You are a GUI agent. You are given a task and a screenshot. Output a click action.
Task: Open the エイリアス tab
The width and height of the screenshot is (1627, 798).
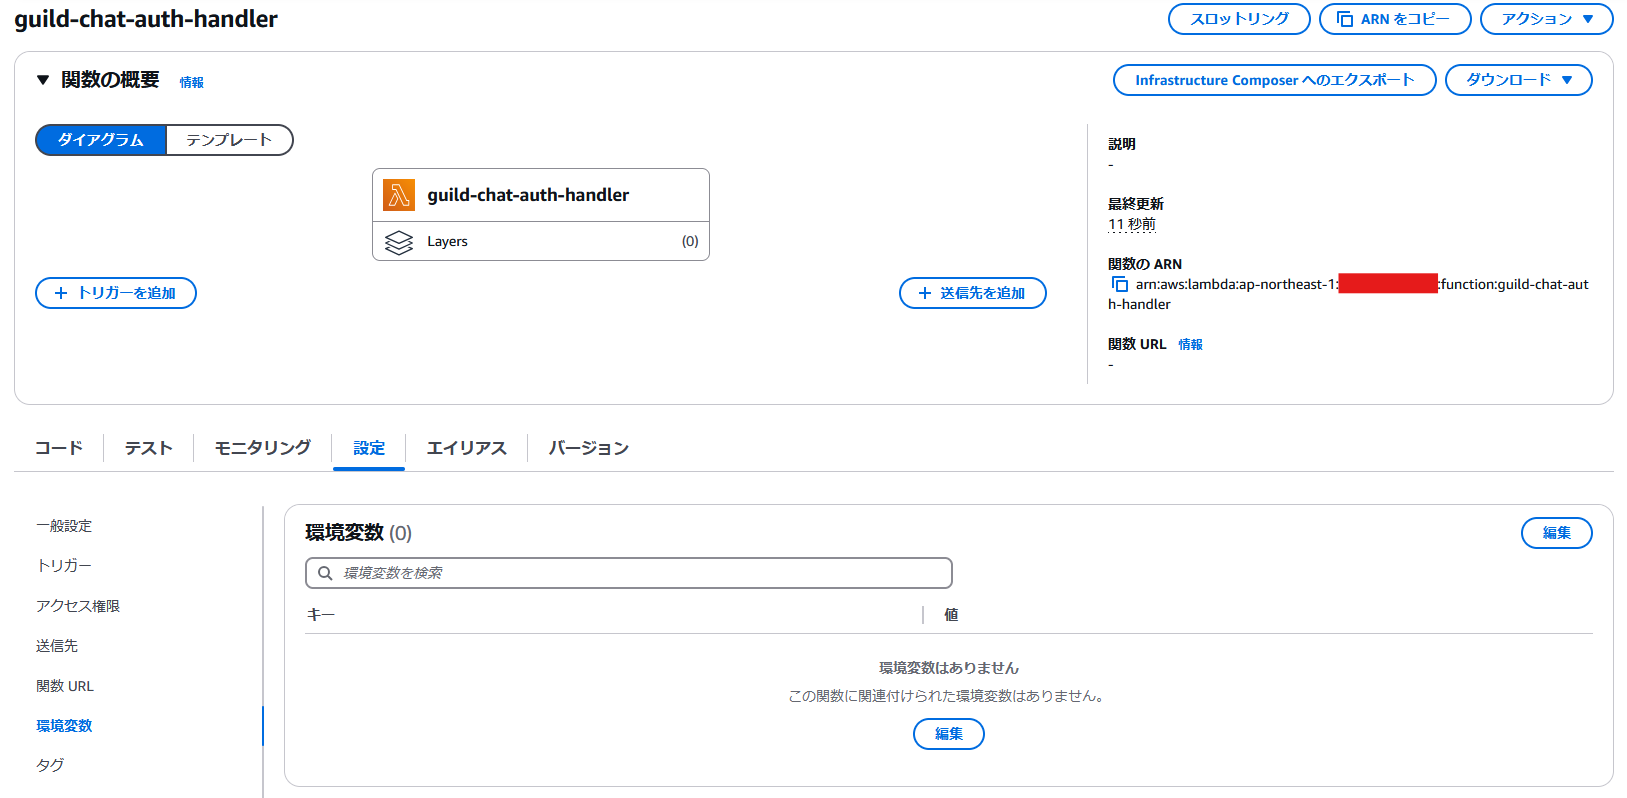click(x=467, y=448)
